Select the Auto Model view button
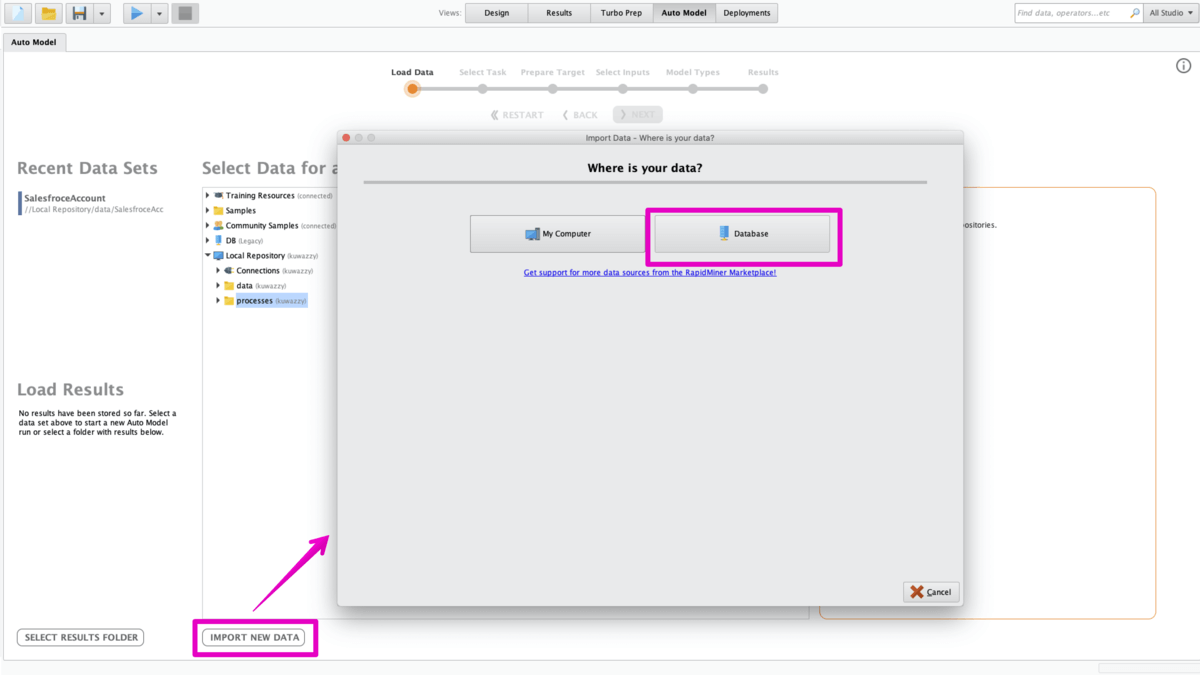 click(684, 13)
